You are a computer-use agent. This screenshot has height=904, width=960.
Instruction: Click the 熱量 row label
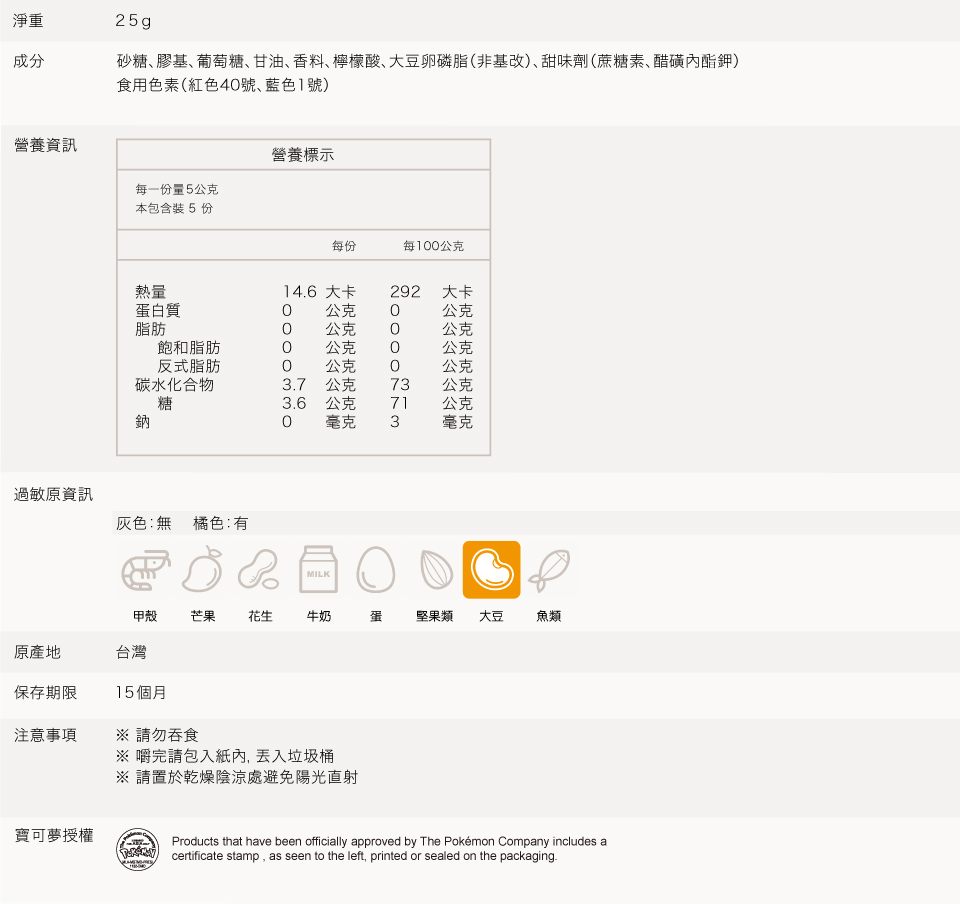151,291
